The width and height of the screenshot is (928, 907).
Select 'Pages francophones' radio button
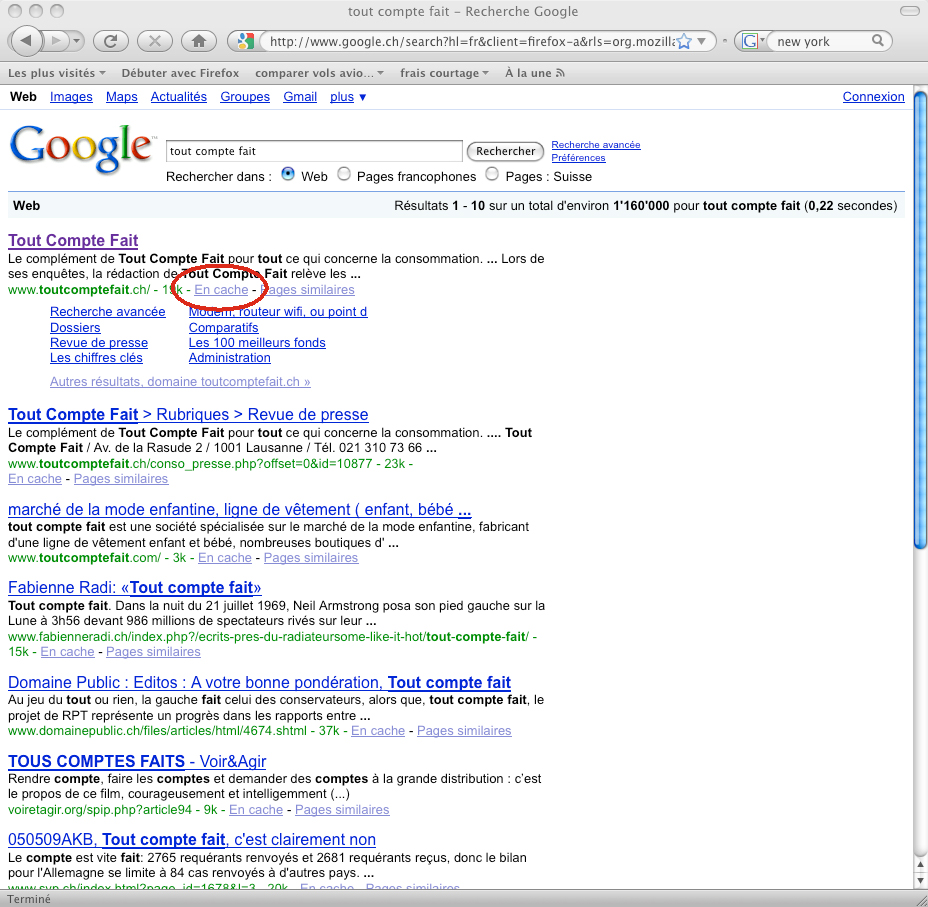[344, 174]
